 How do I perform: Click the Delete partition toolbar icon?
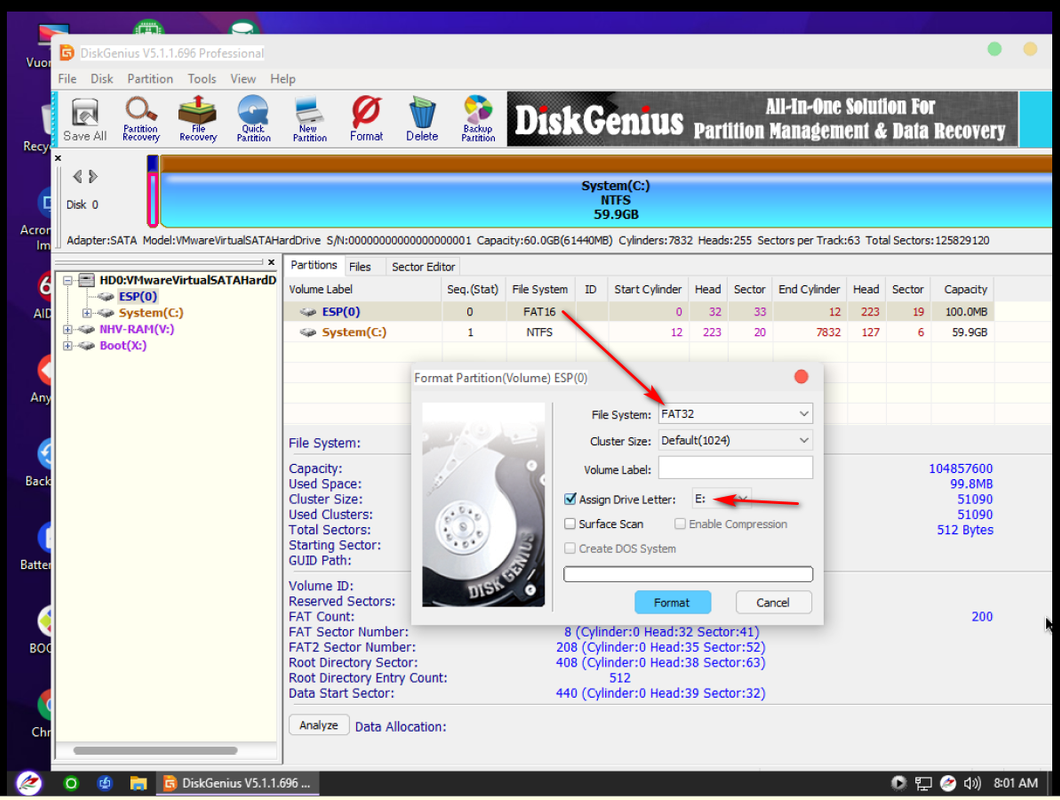[422, 120]
